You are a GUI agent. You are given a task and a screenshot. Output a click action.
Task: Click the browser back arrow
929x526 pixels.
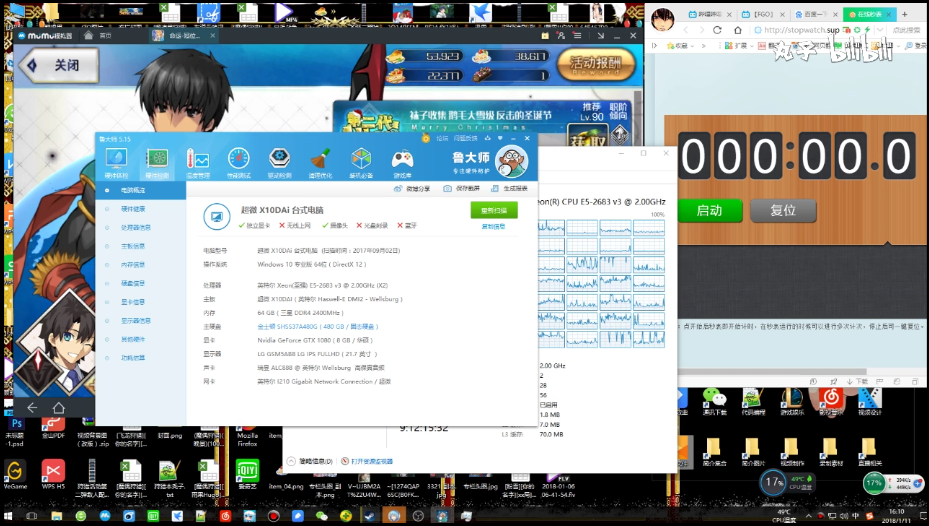pos(686,30)
